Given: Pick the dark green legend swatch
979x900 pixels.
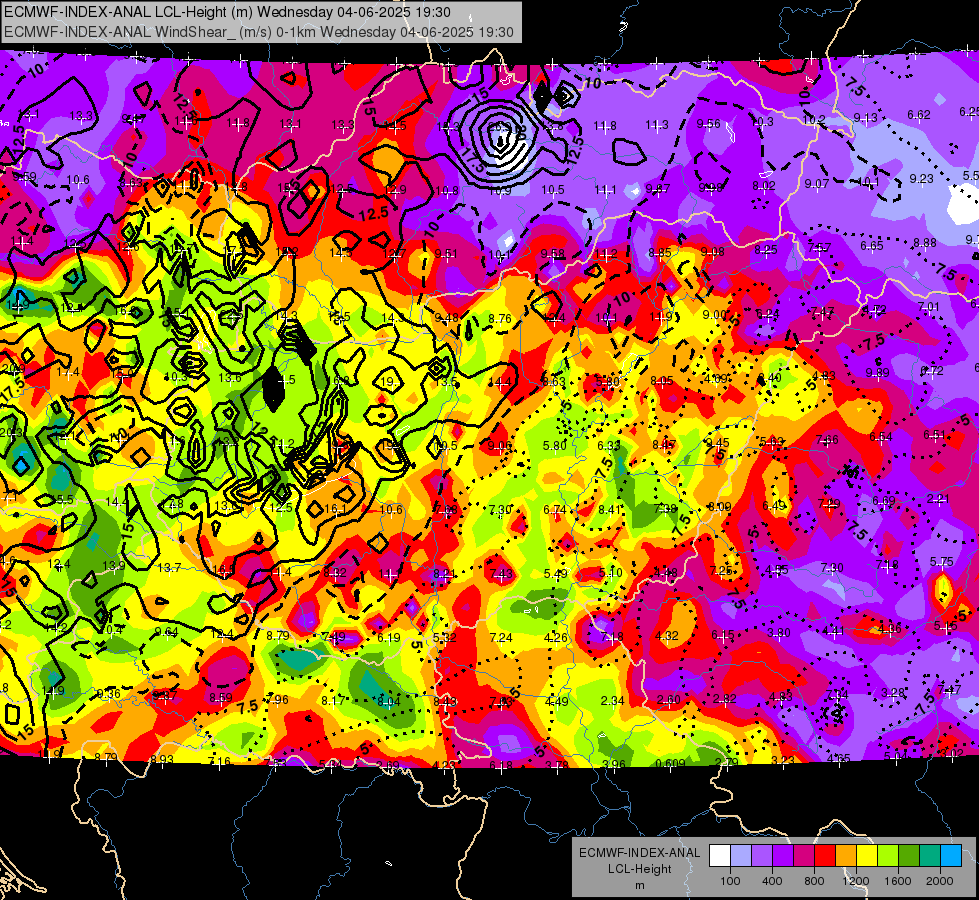Looking at the screenshot, I should (909, 856).
